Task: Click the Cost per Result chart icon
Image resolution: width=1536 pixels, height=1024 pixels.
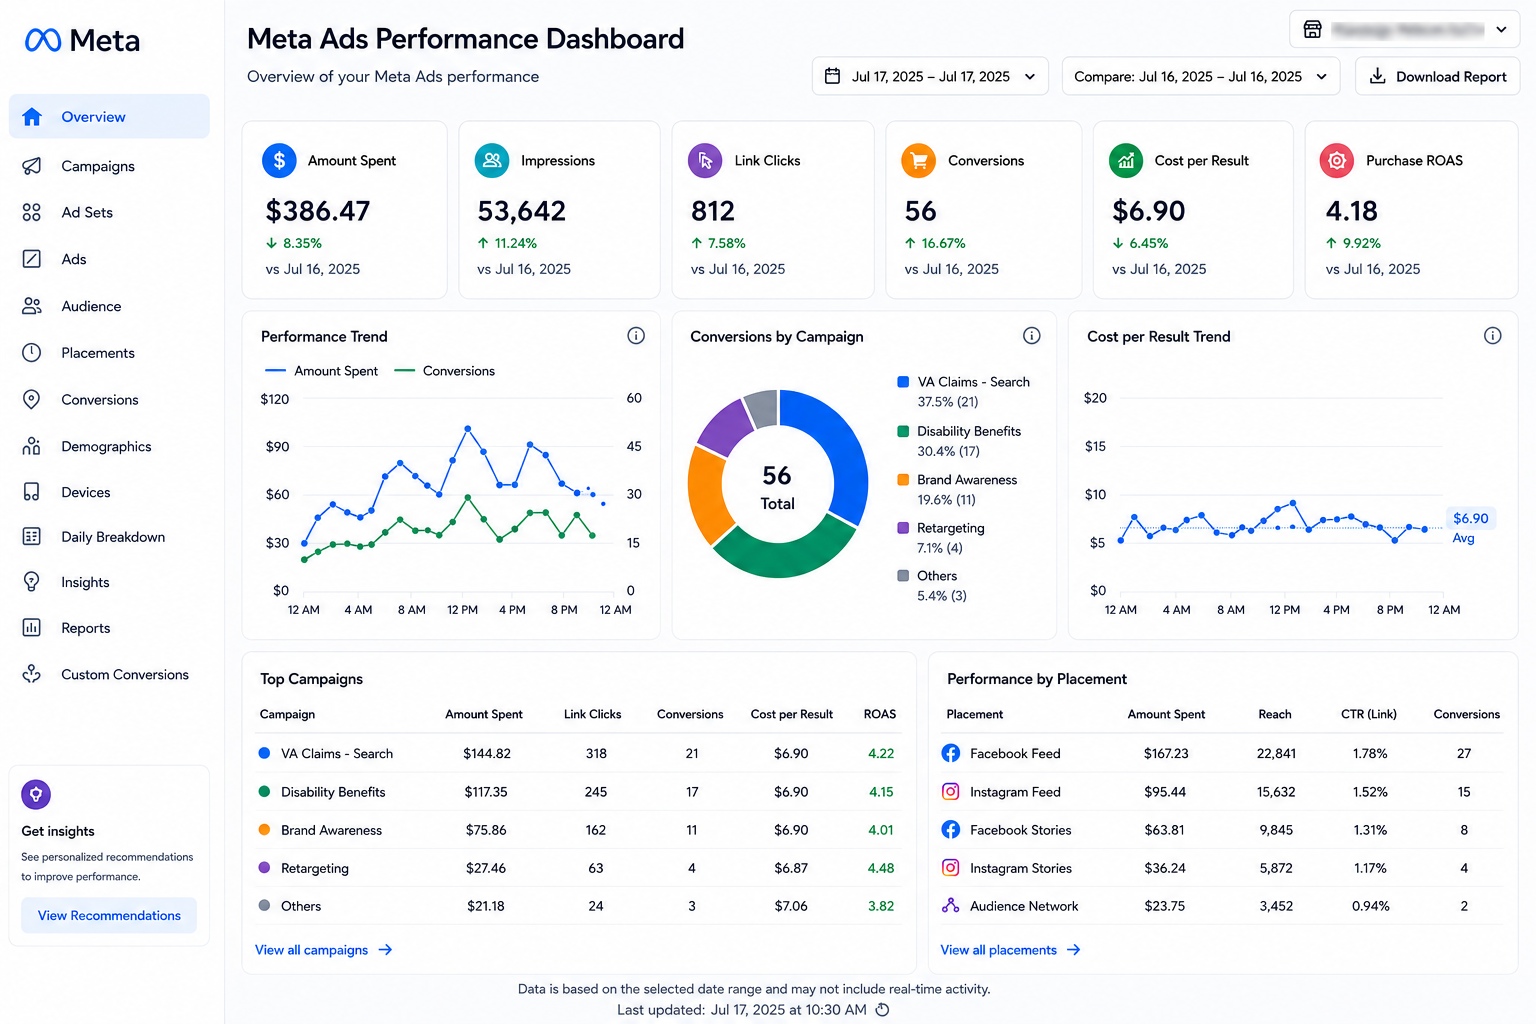Action: 1126,160
